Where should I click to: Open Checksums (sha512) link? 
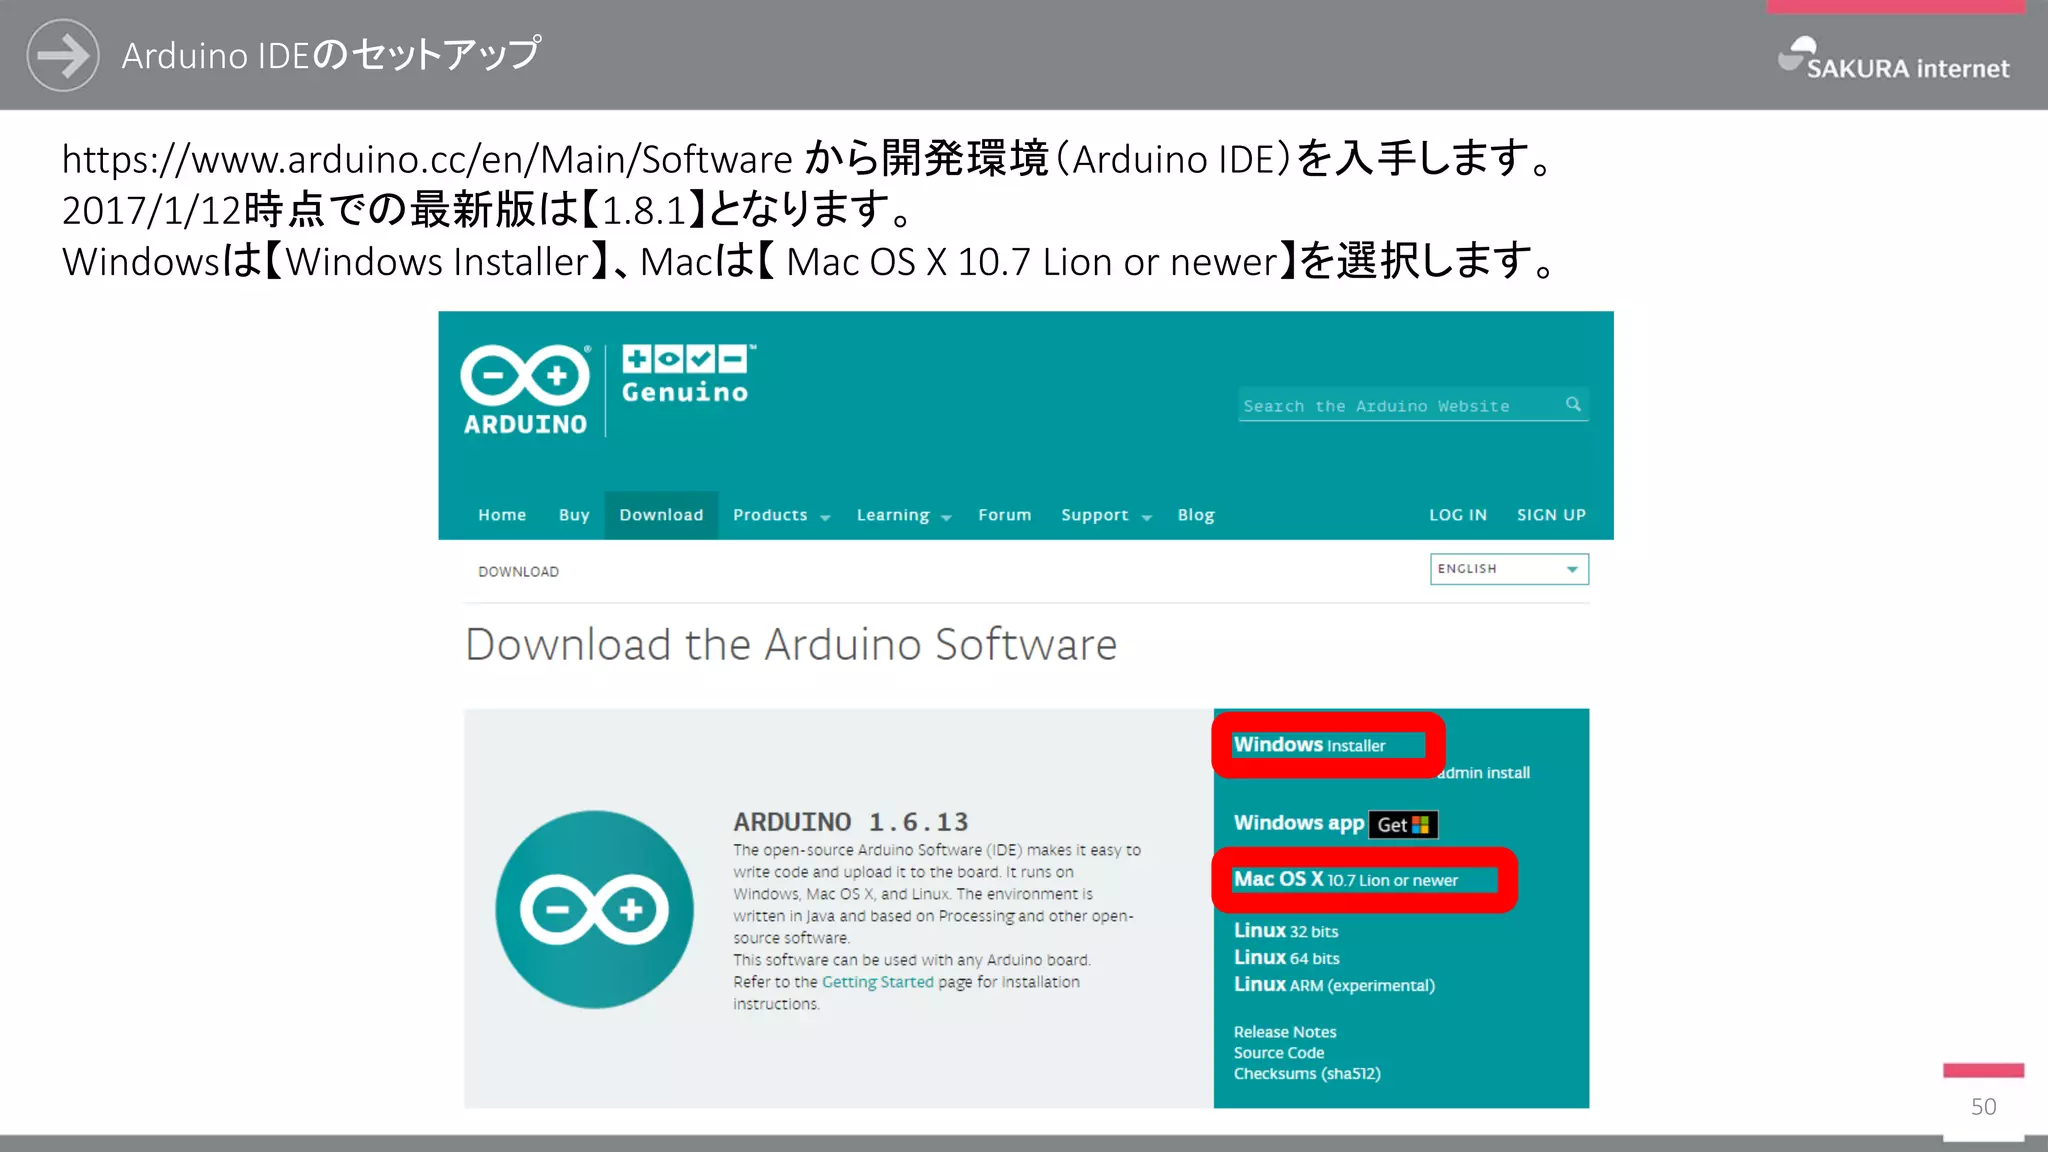click(x=1307, y=1074)
